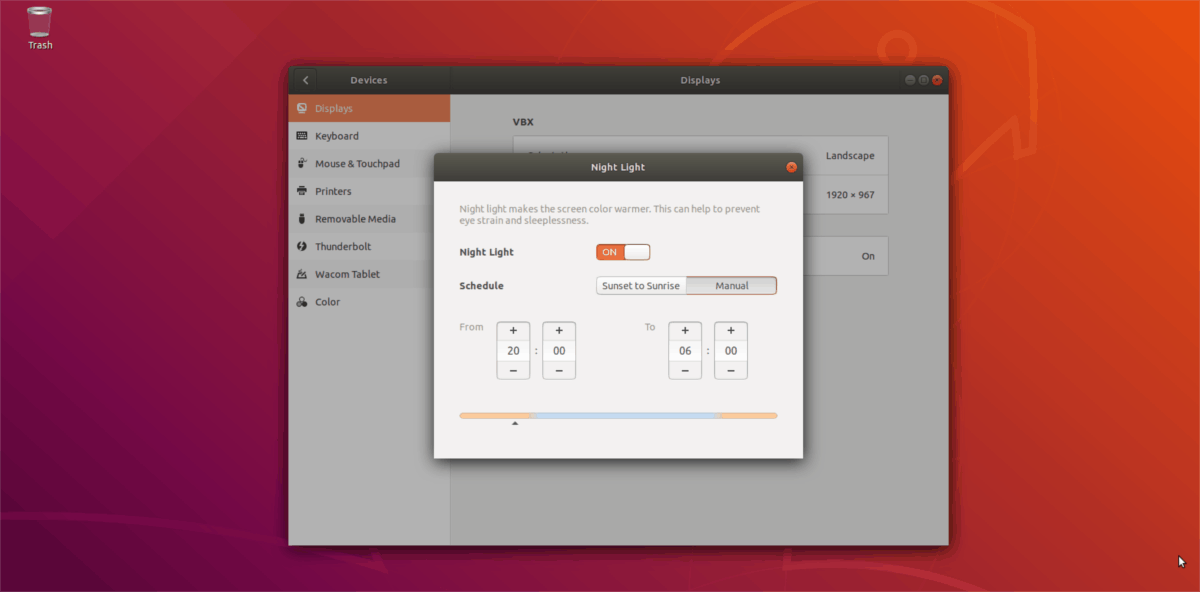Open the Printers settings panel
The height and width of the screenshot is (592, 1200).
click(369, 191)
